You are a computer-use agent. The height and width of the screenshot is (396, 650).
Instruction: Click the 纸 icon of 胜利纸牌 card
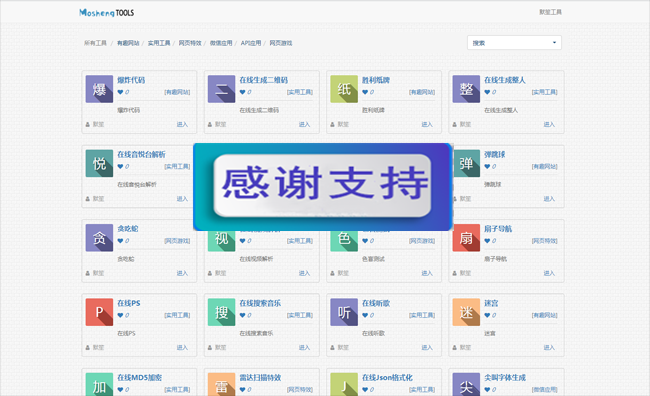pyautogui.click(x=344, y=89)
